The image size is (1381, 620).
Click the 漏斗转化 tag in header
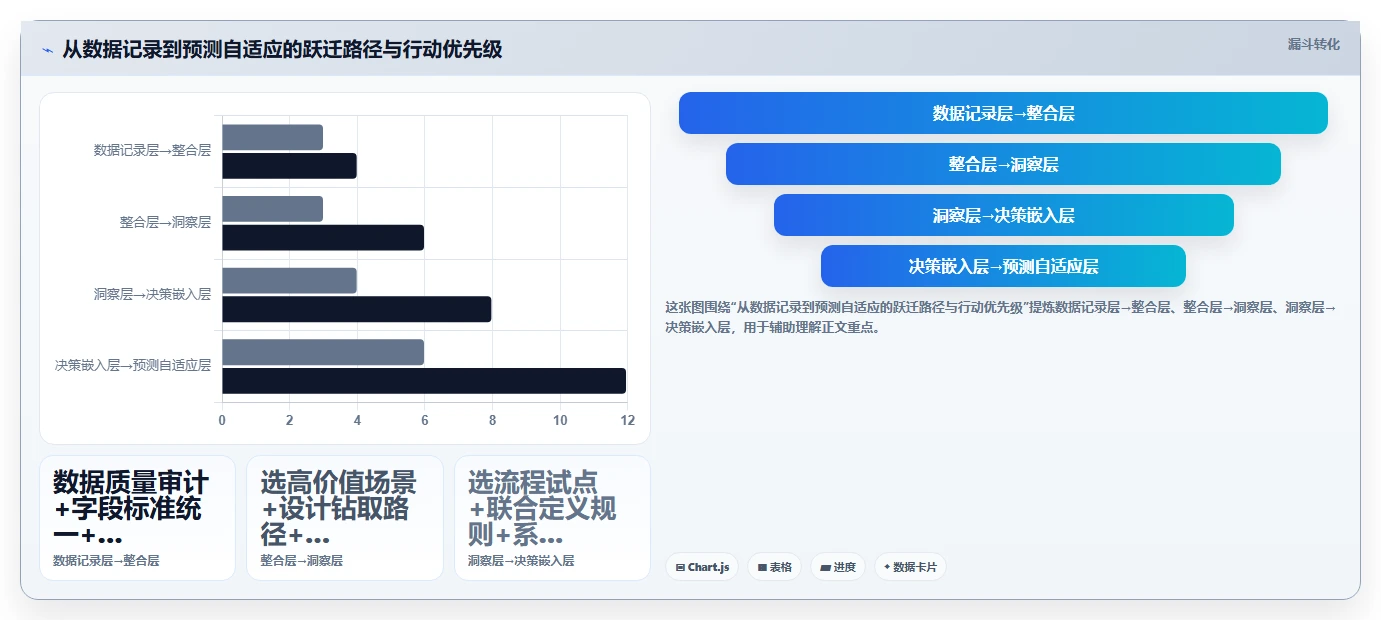coord(1313,44)
